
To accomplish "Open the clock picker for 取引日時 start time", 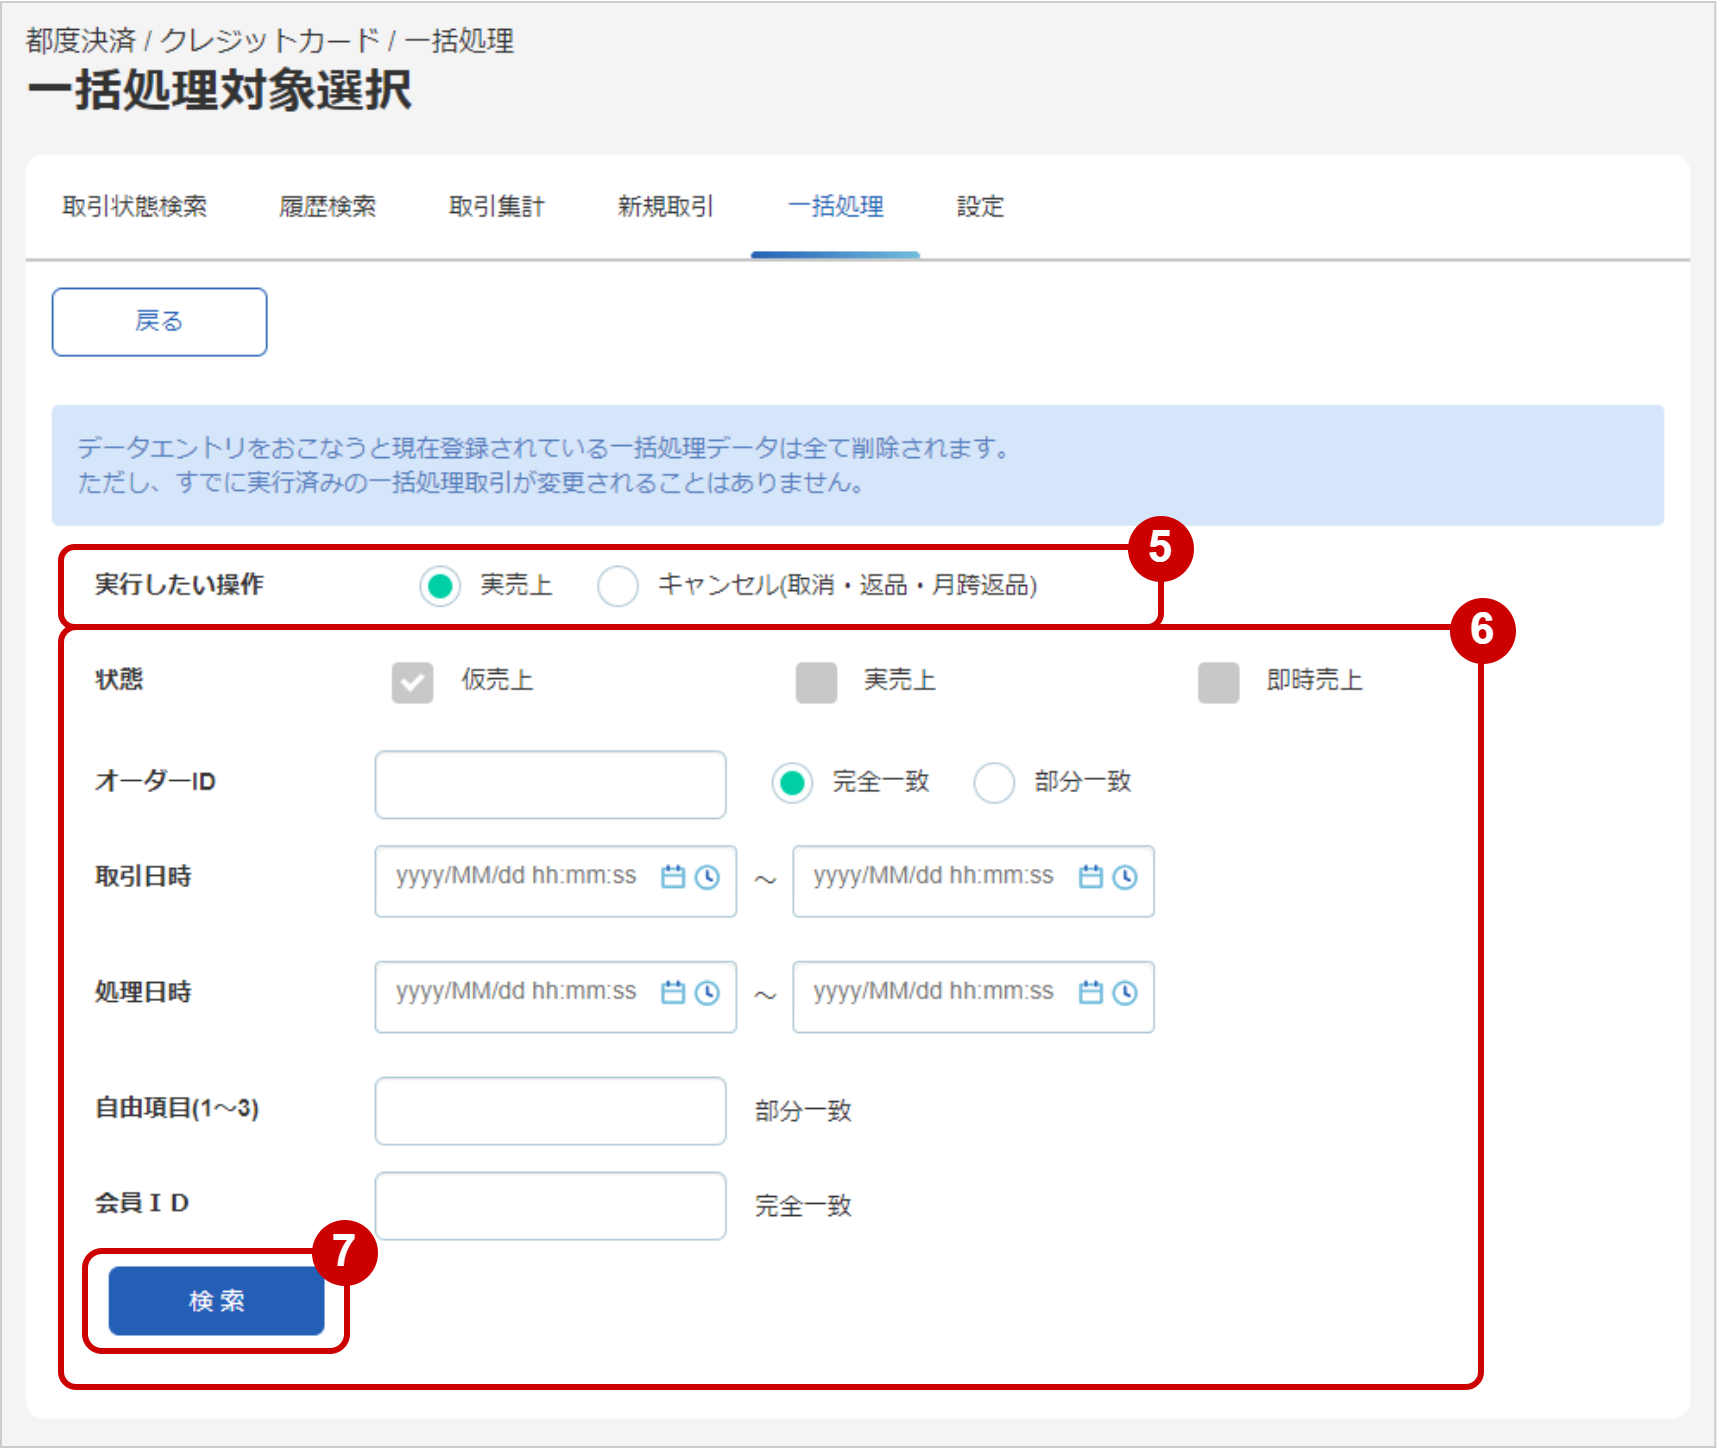I will click(x=708, y=878).
